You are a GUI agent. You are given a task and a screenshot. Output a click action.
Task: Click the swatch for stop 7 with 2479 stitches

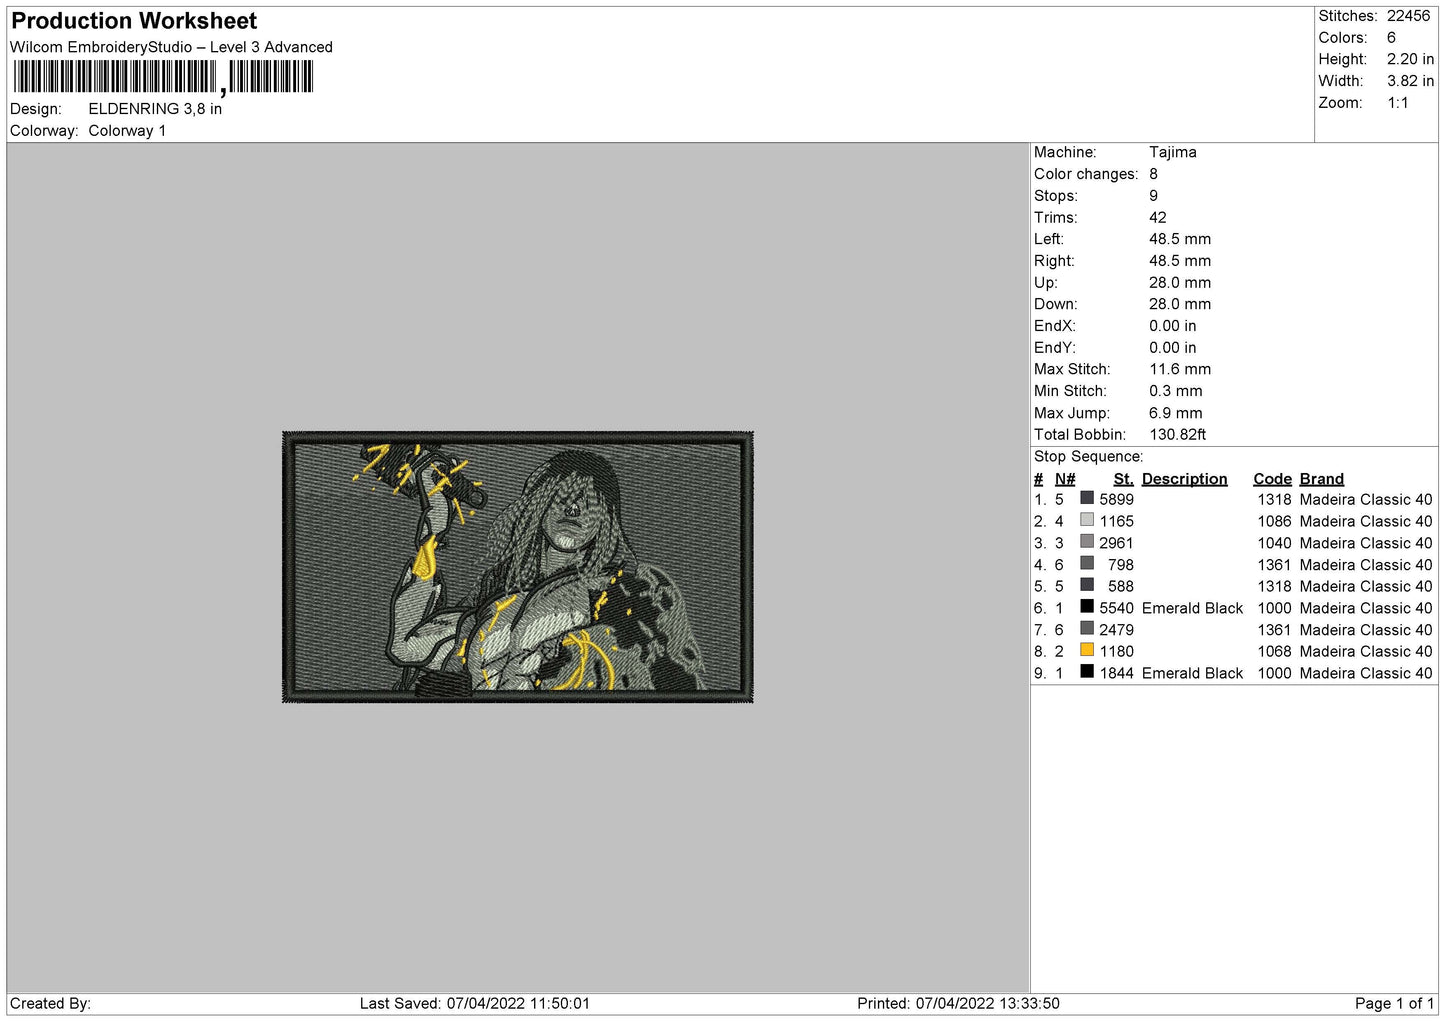(1087, 629)
